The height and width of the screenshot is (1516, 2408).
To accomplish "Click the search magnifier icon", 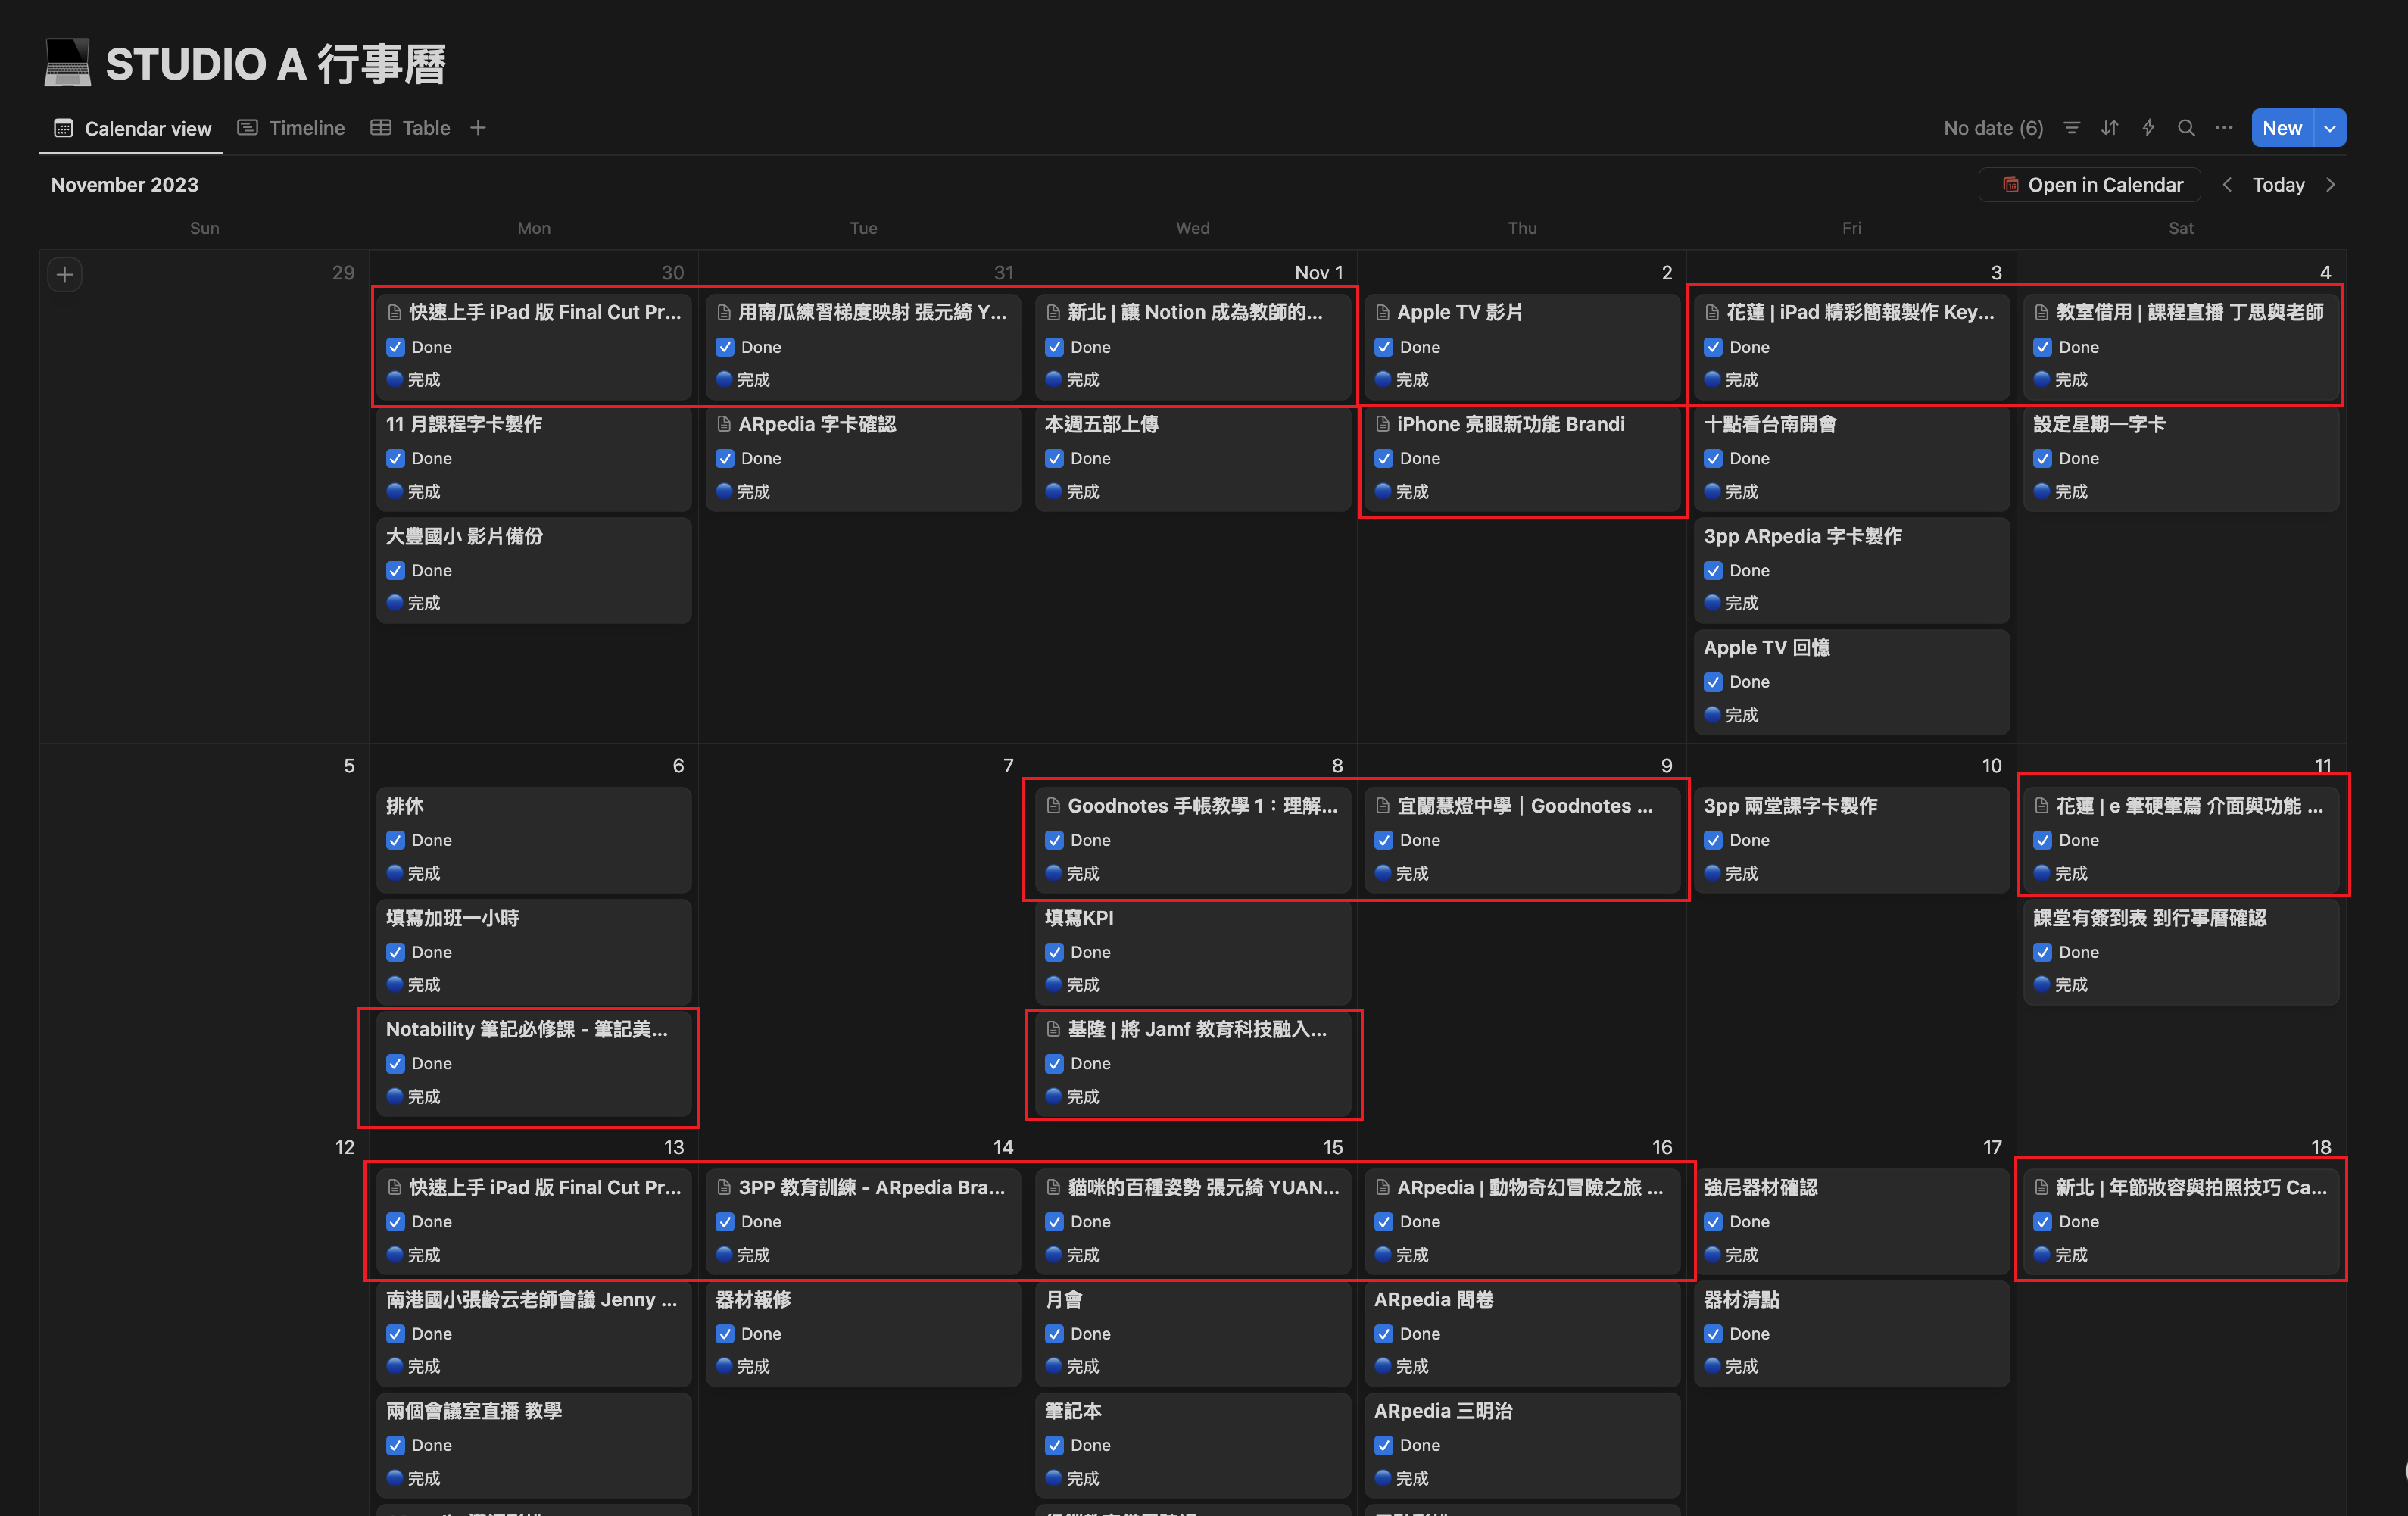I will click(x=2186, y=128).
